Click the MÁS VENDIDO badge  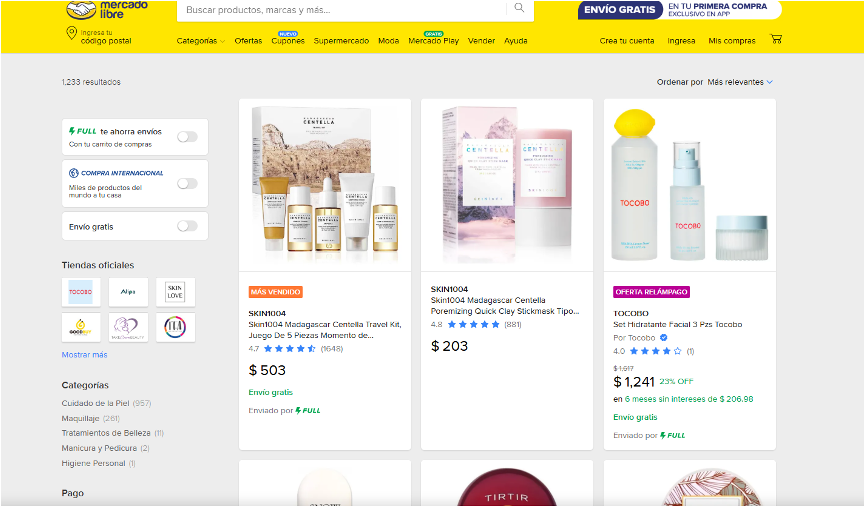pyautogui.click(x=276, y=292)
